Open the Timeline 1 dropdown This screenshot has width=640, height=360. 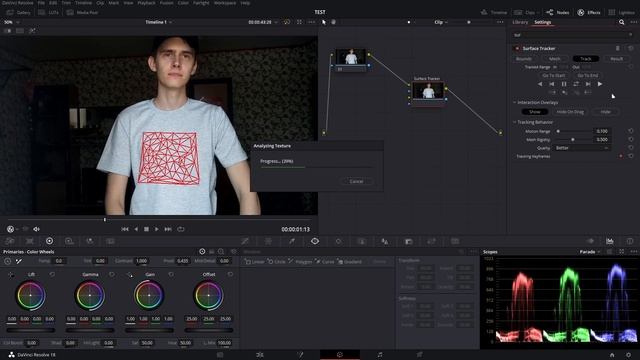[x=158, y=22]
